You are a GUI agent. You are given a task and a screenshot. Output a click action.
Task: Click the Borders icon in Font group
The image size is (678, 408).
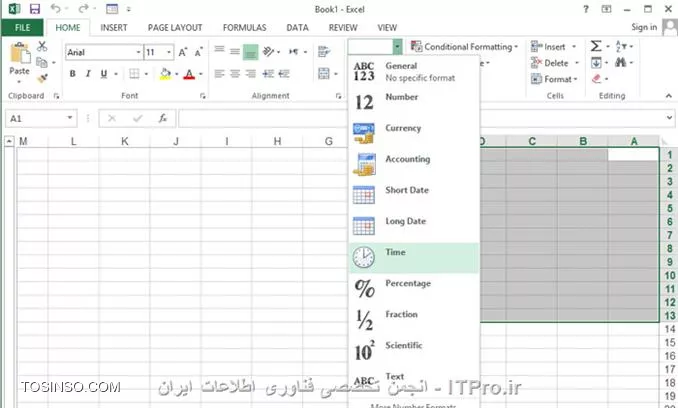(134, 74)
